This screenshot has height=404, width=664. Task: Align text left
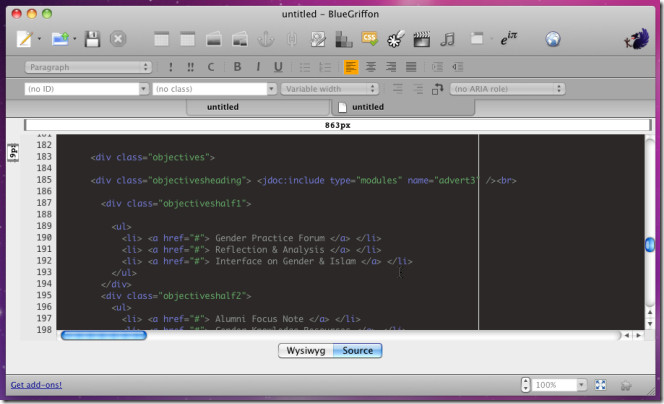click(351, 67)
